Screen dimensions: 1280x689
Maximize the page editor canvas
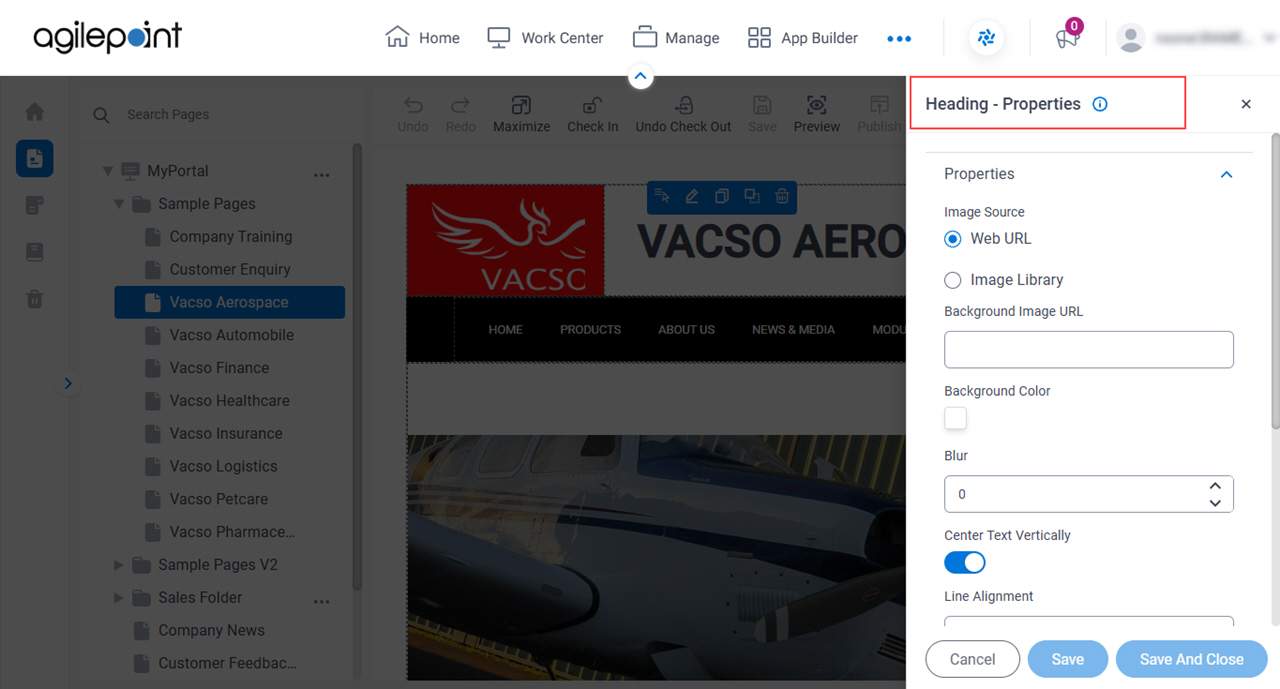(521, 105)
